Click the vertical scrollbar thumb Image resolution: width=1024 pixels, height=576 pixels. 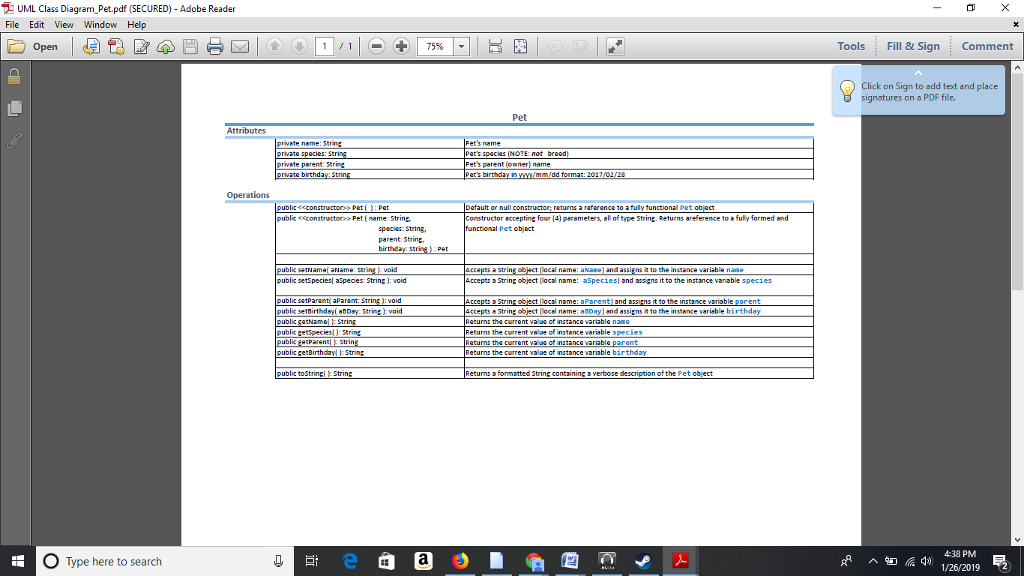1017,181
